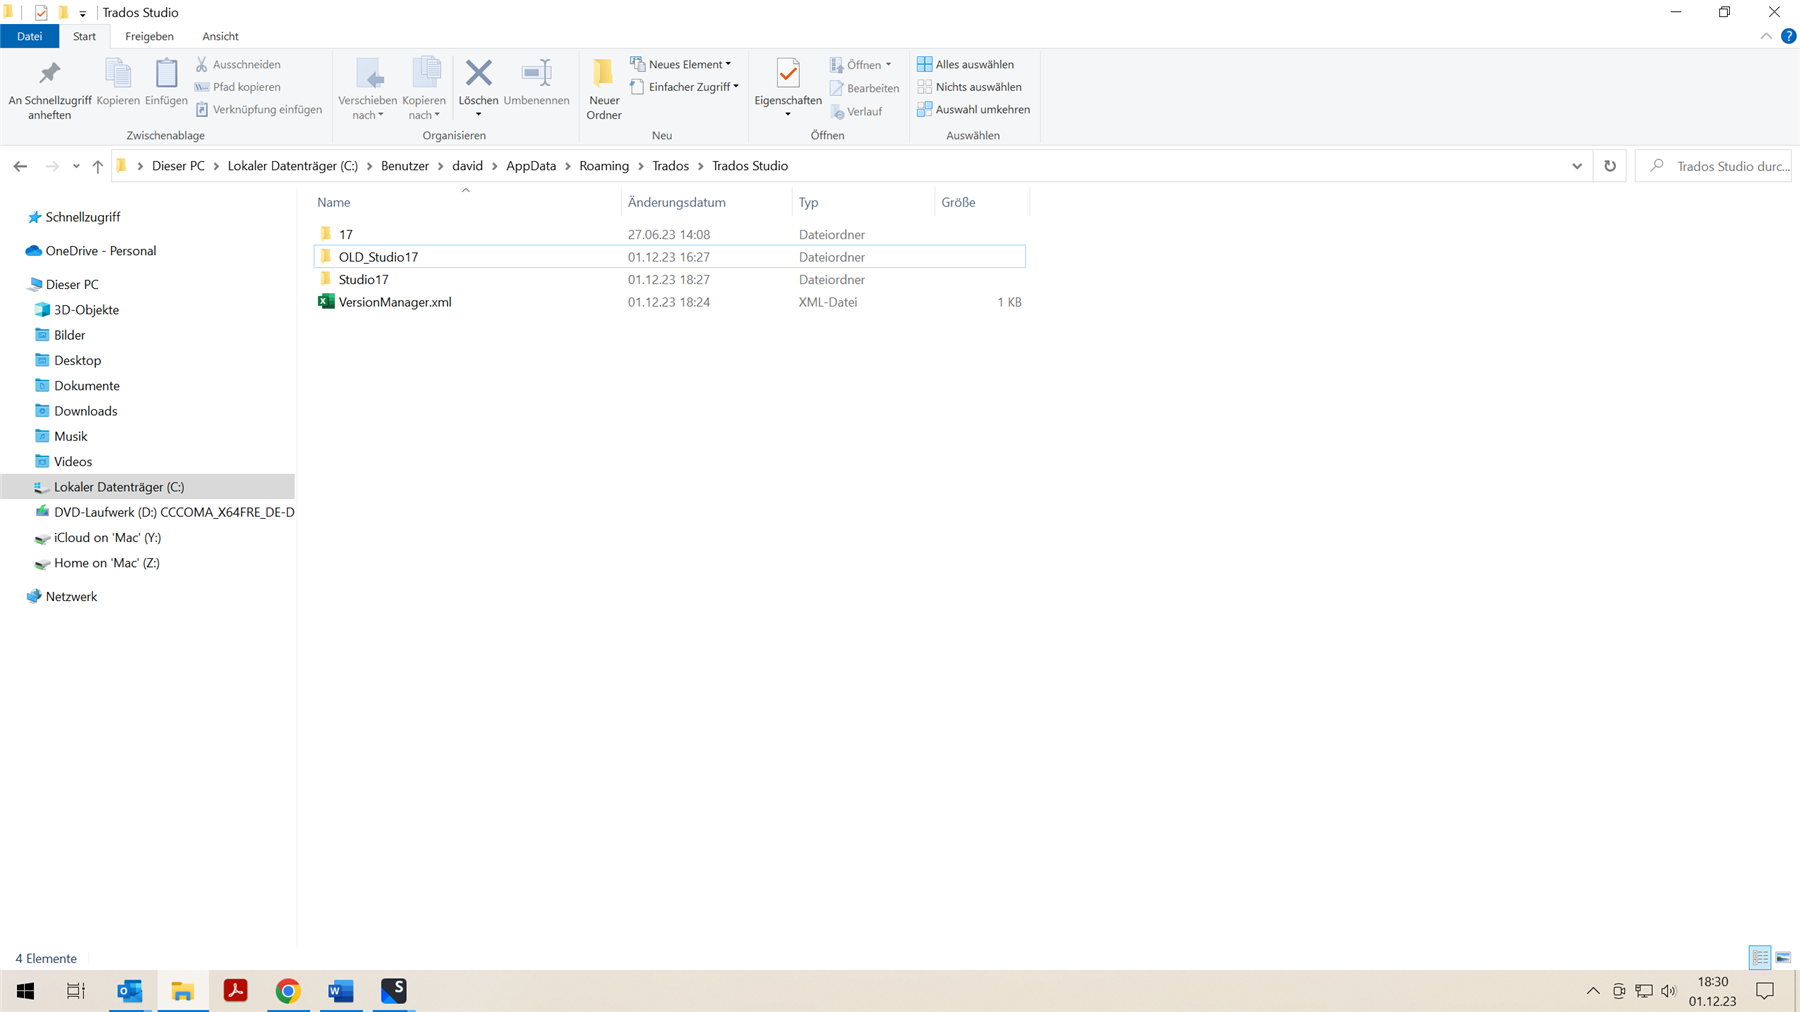Sort by Änderungsdatum column header
This screenshot has height=1012, width=1800.
[706, 202]
